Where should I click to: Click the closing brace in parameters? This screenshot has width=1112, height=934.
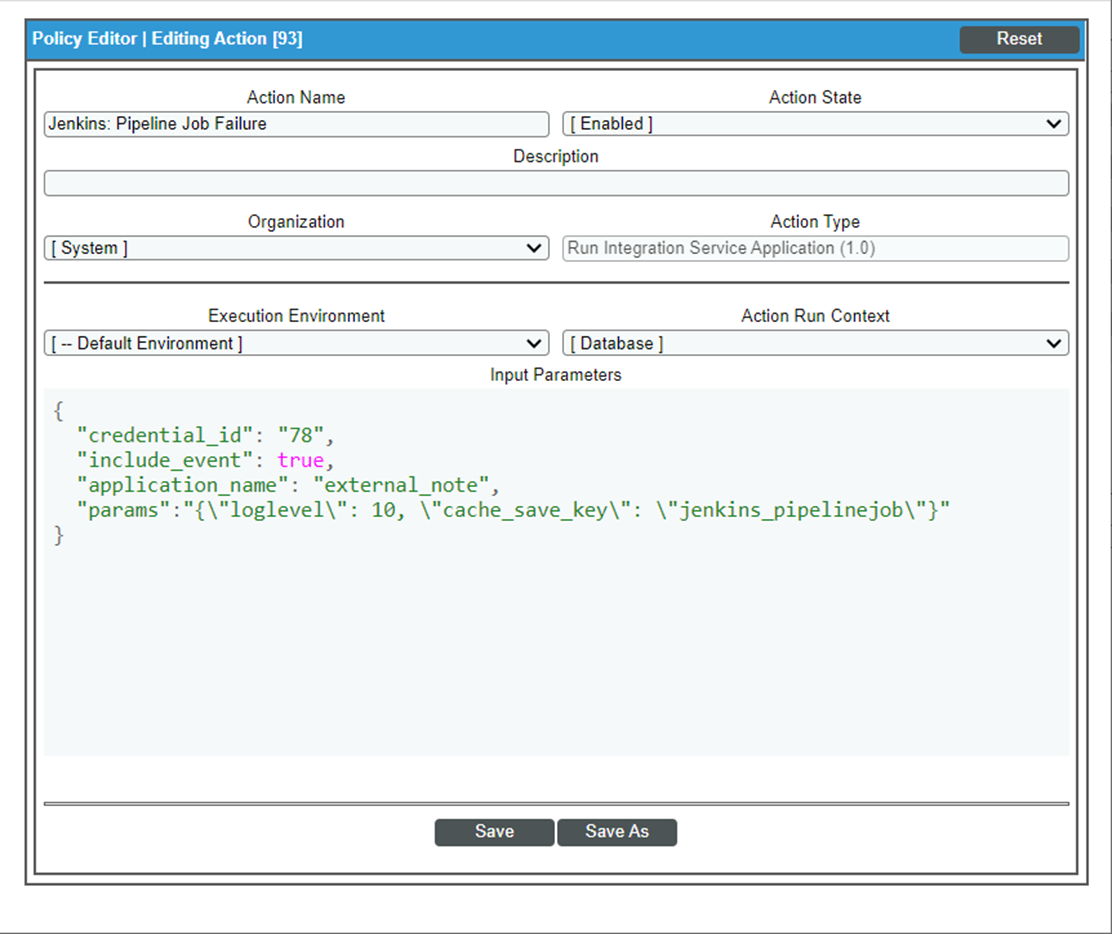[x=59, y=535]
